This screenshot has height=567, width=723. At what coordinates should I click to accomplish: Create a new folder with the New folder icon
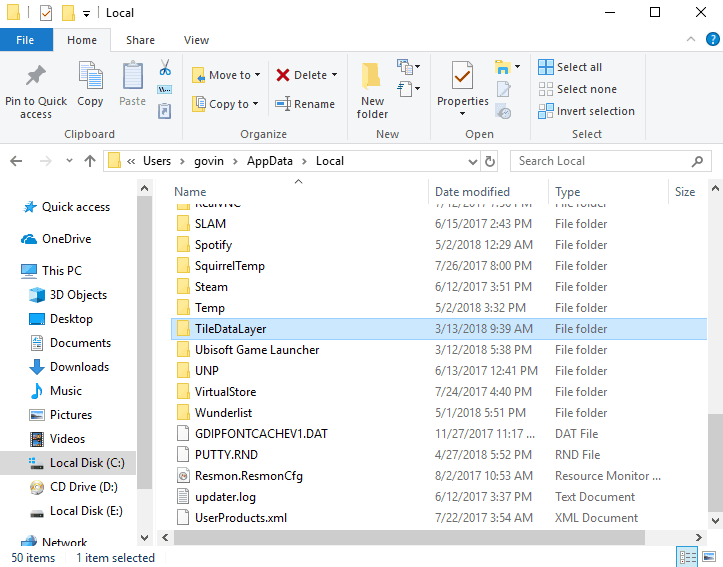[372, 78]
